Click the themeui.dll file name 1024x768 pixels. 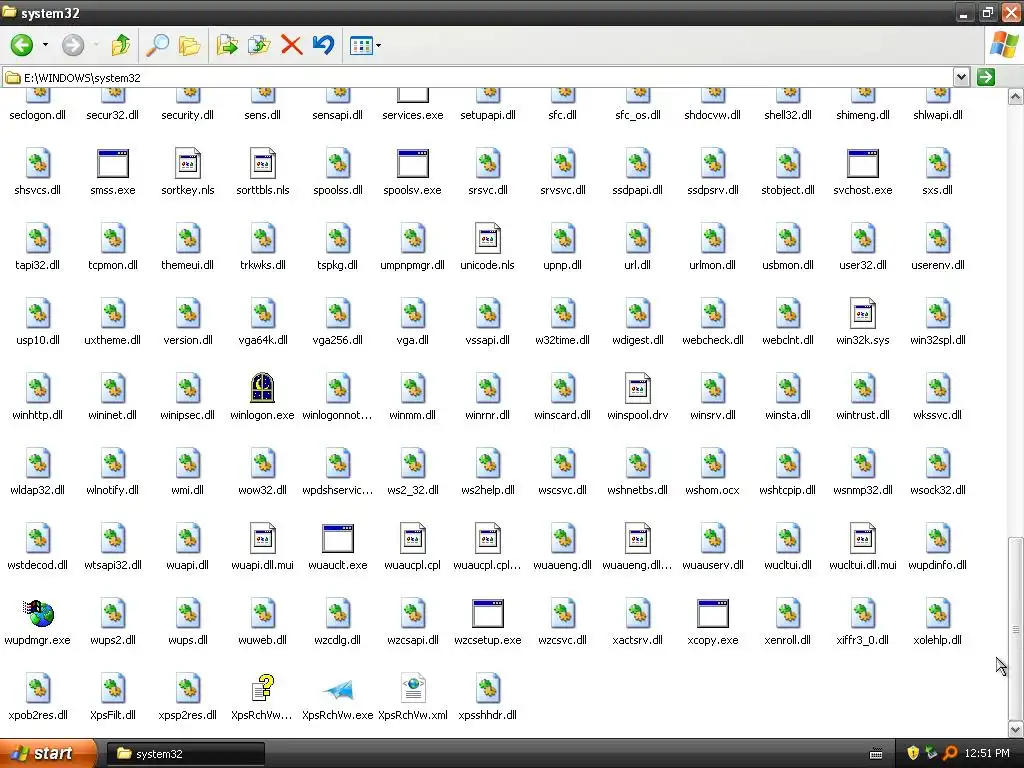(x=188, y=265)
